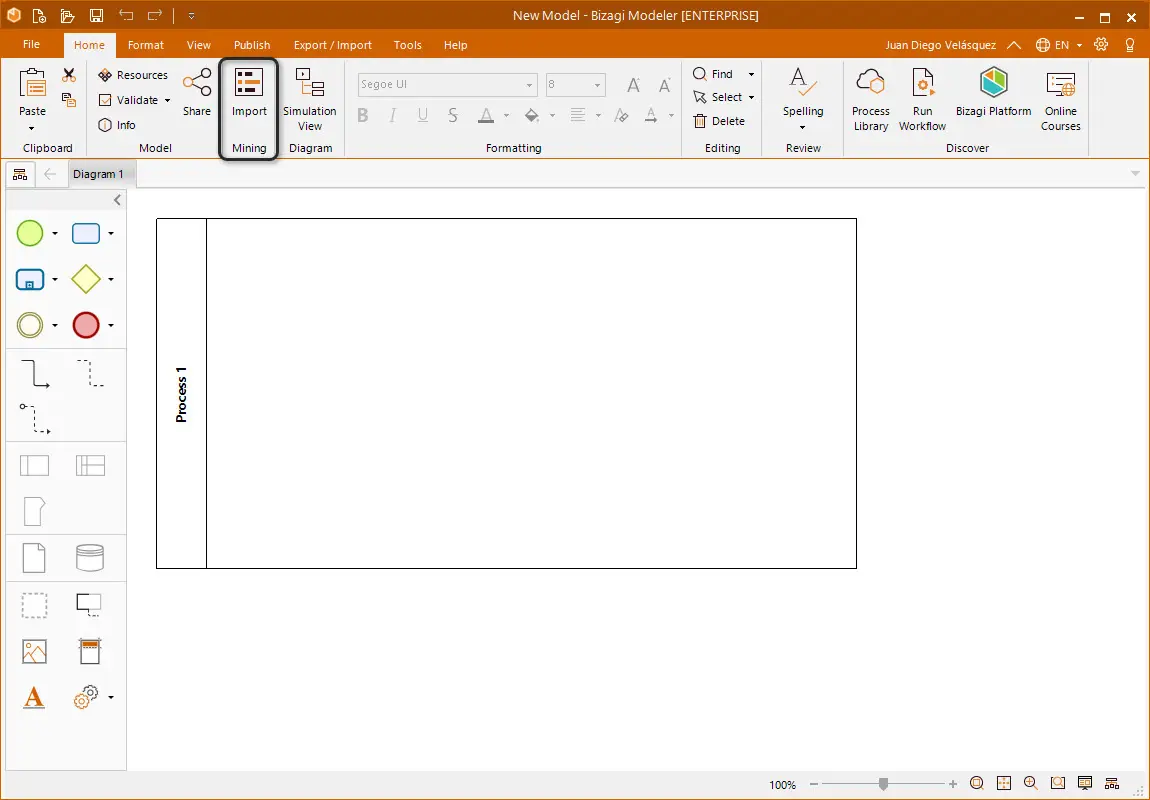Click the Resources button
This screenshot has width=1150, height=800.
(x=133, y=75)
